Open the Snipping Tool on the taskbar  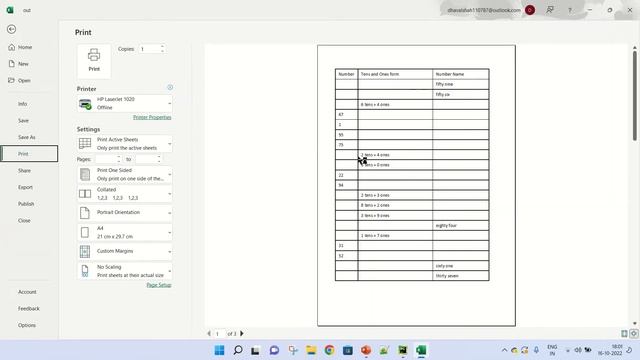pos(293,350)
